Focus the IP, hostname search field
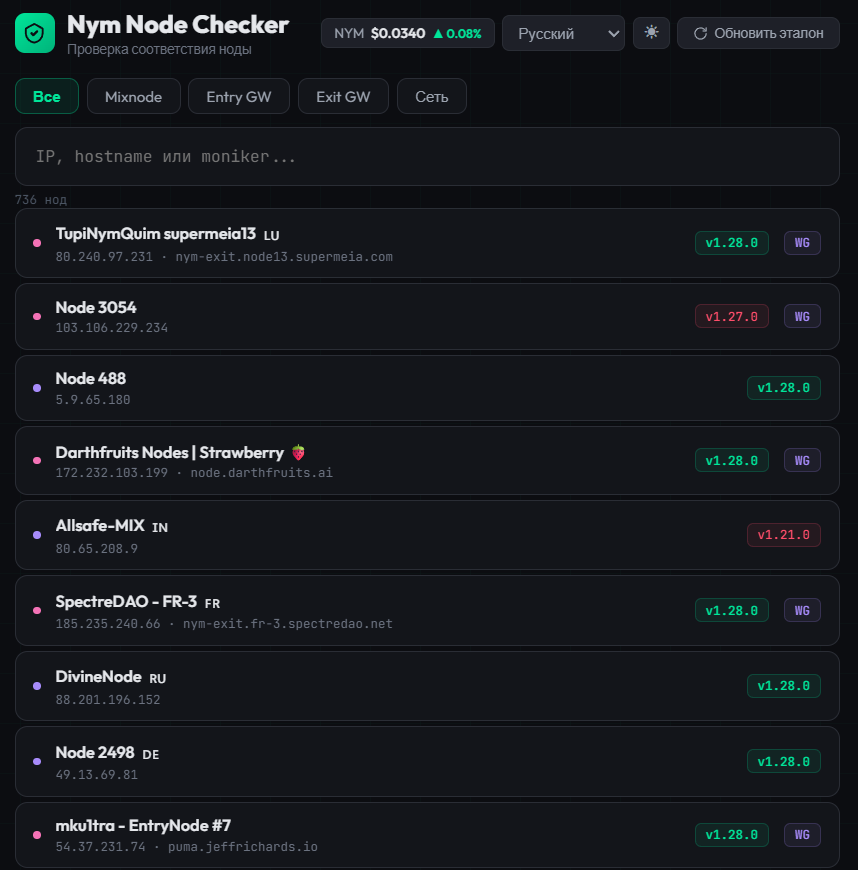 pyautogui.click(x=427, y=157)
